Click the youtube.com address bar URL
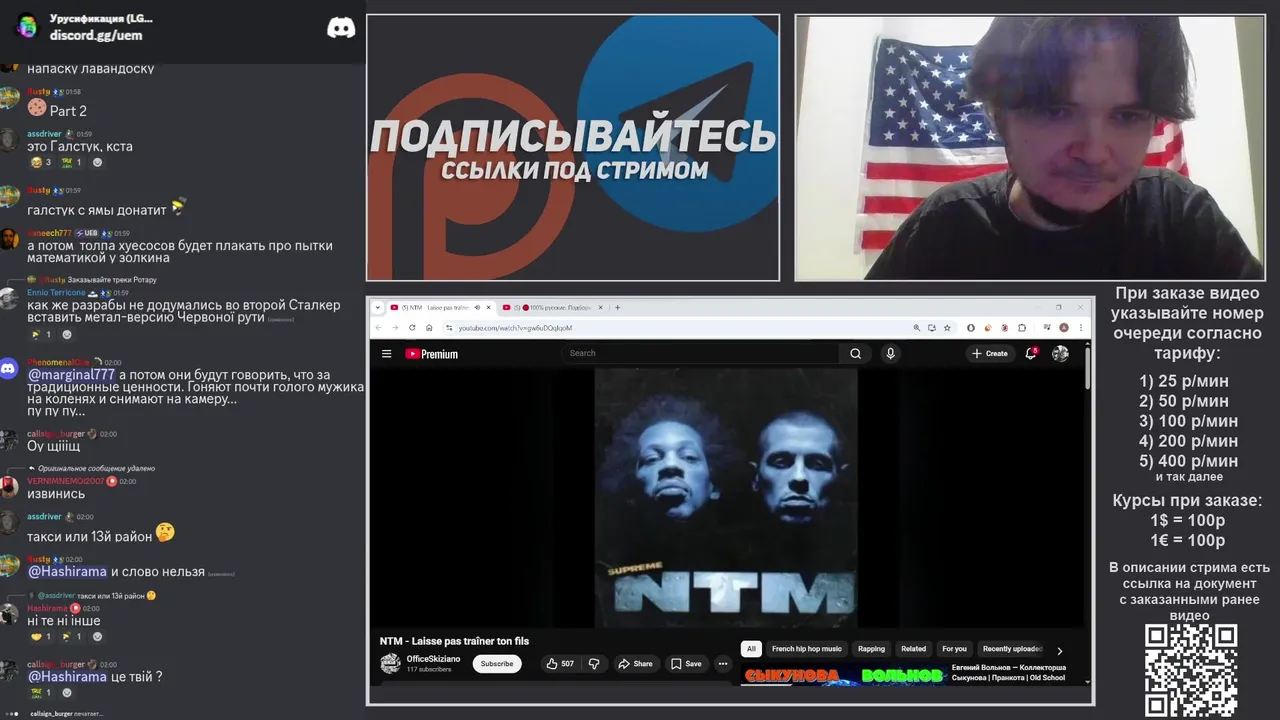 [x=515, y=327]
